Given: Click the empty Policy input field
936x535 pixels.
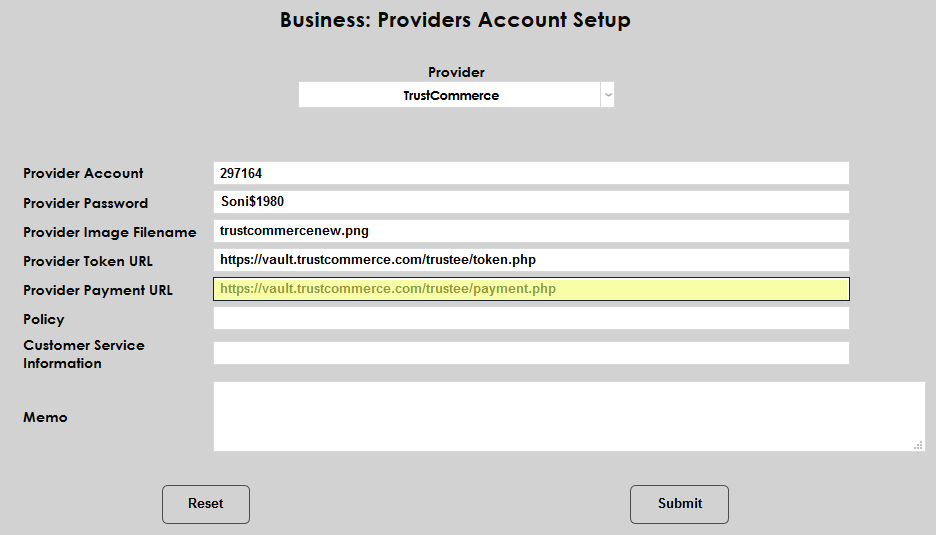Looking at the screenshot, I should (x=531, y=318).
